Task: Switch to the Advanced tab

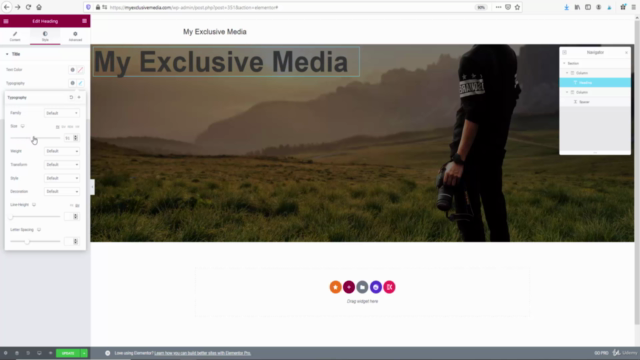Action: [75, 36]
